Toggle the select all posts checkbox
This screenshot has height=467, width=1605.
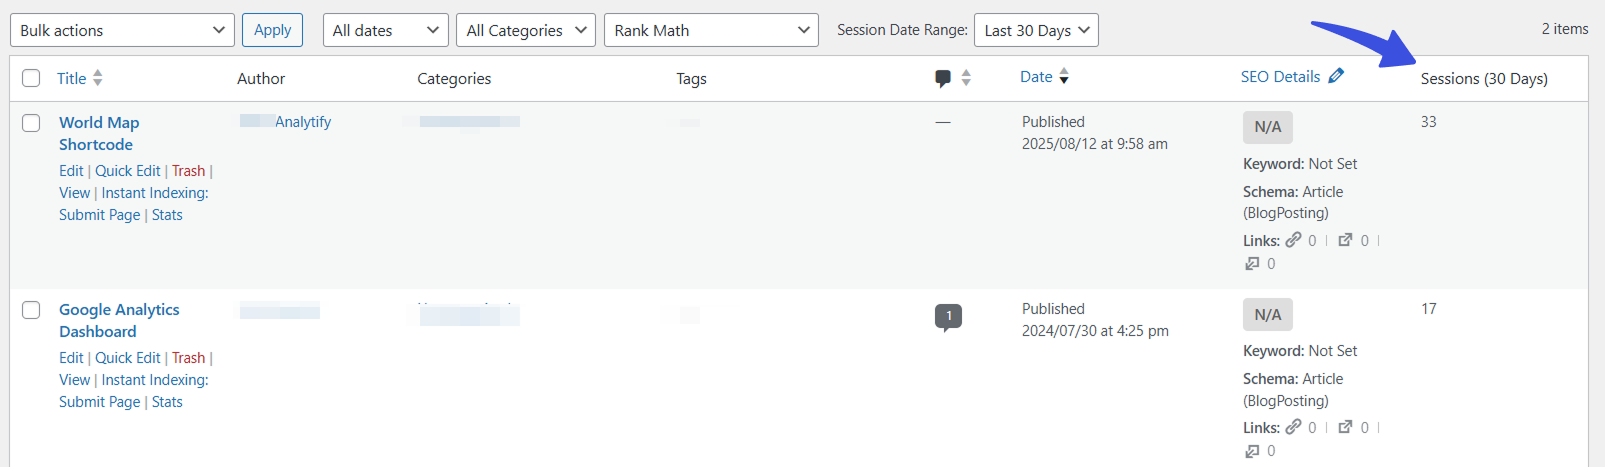(x=31, y=78)
